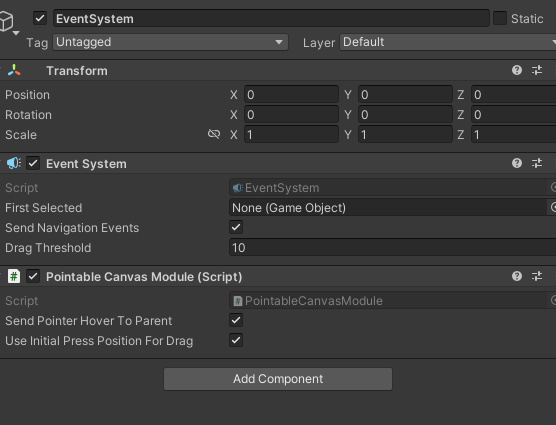The width and height of the screenshot is (556, 425).
Task: Click the Scale property label
Action: click(21, 135)
